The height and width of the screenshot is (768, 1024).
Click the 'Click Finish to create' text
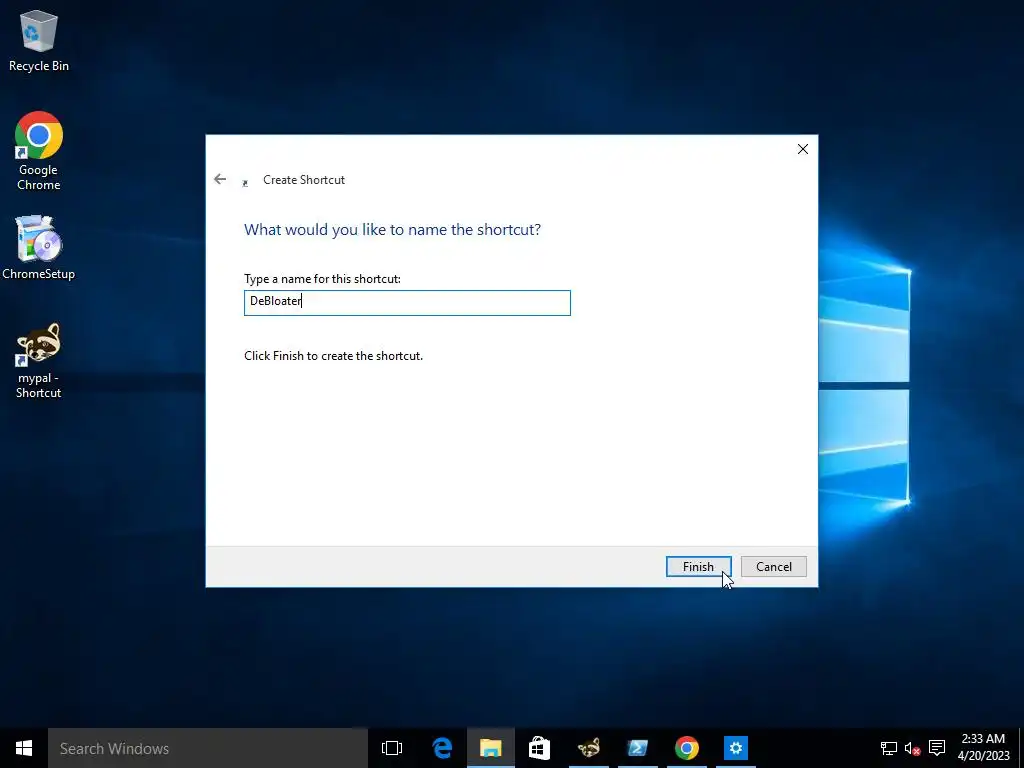pyautogui.click(x=334, y=356)
